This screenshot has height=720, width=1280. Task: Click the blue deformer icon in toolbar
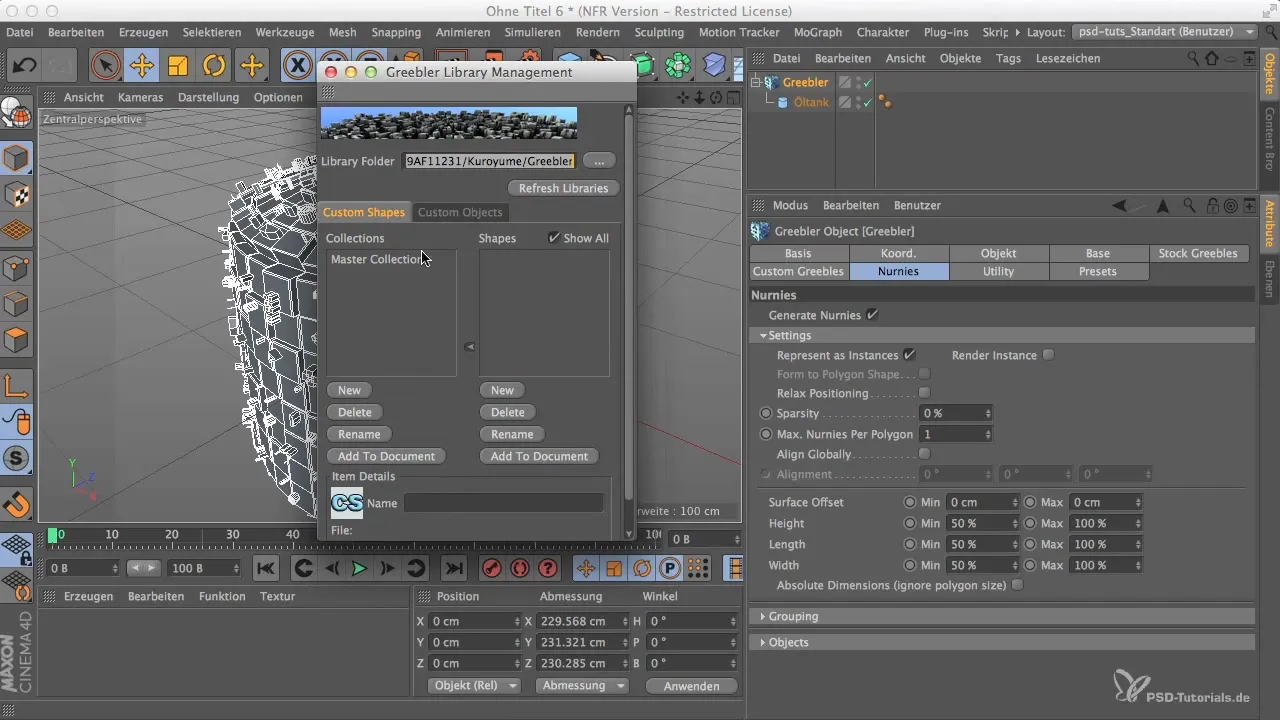713,66
